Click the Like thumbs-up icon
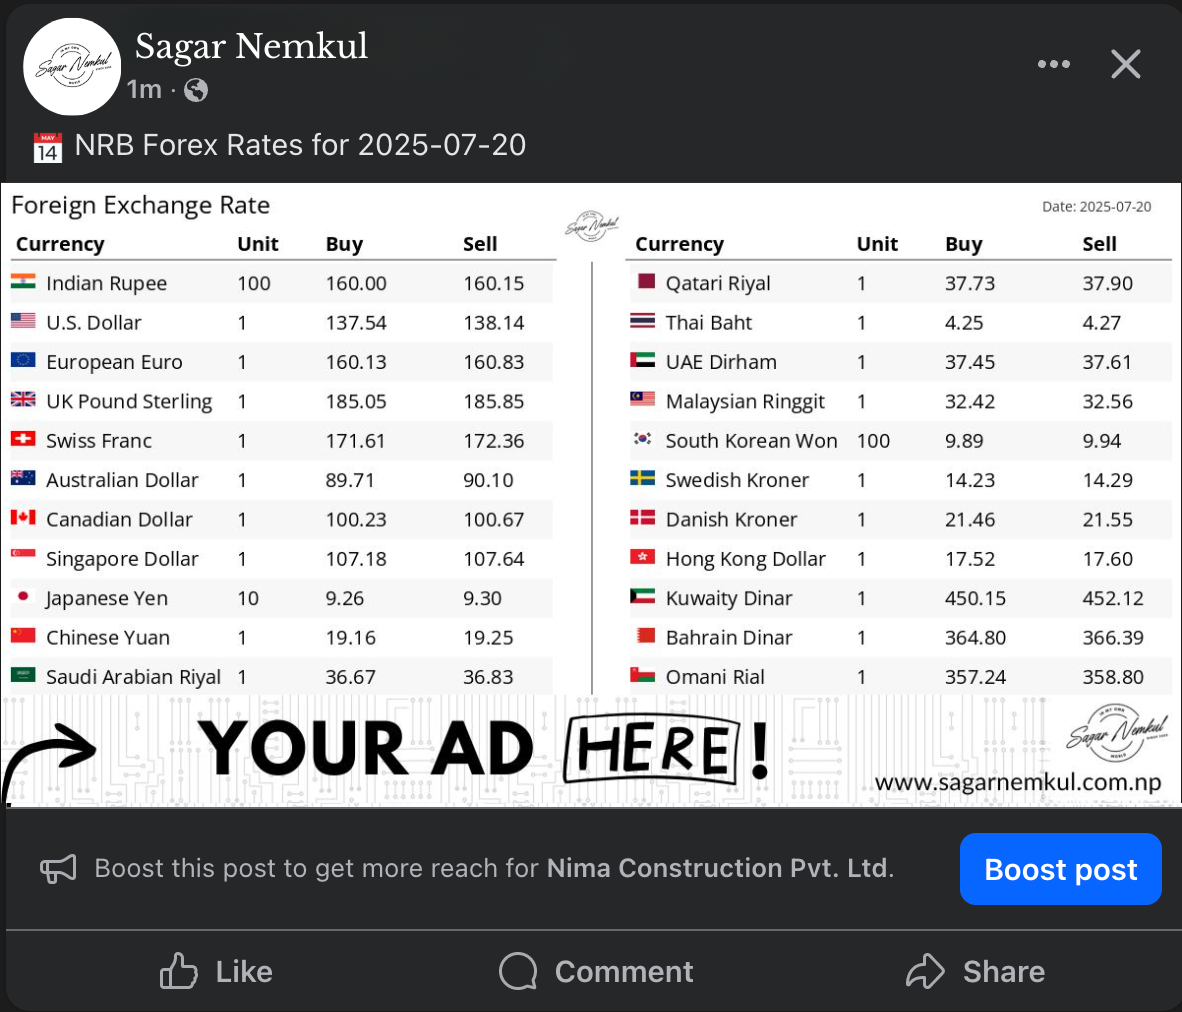Screen dimensions: 1182x1012 pos(178,971)
